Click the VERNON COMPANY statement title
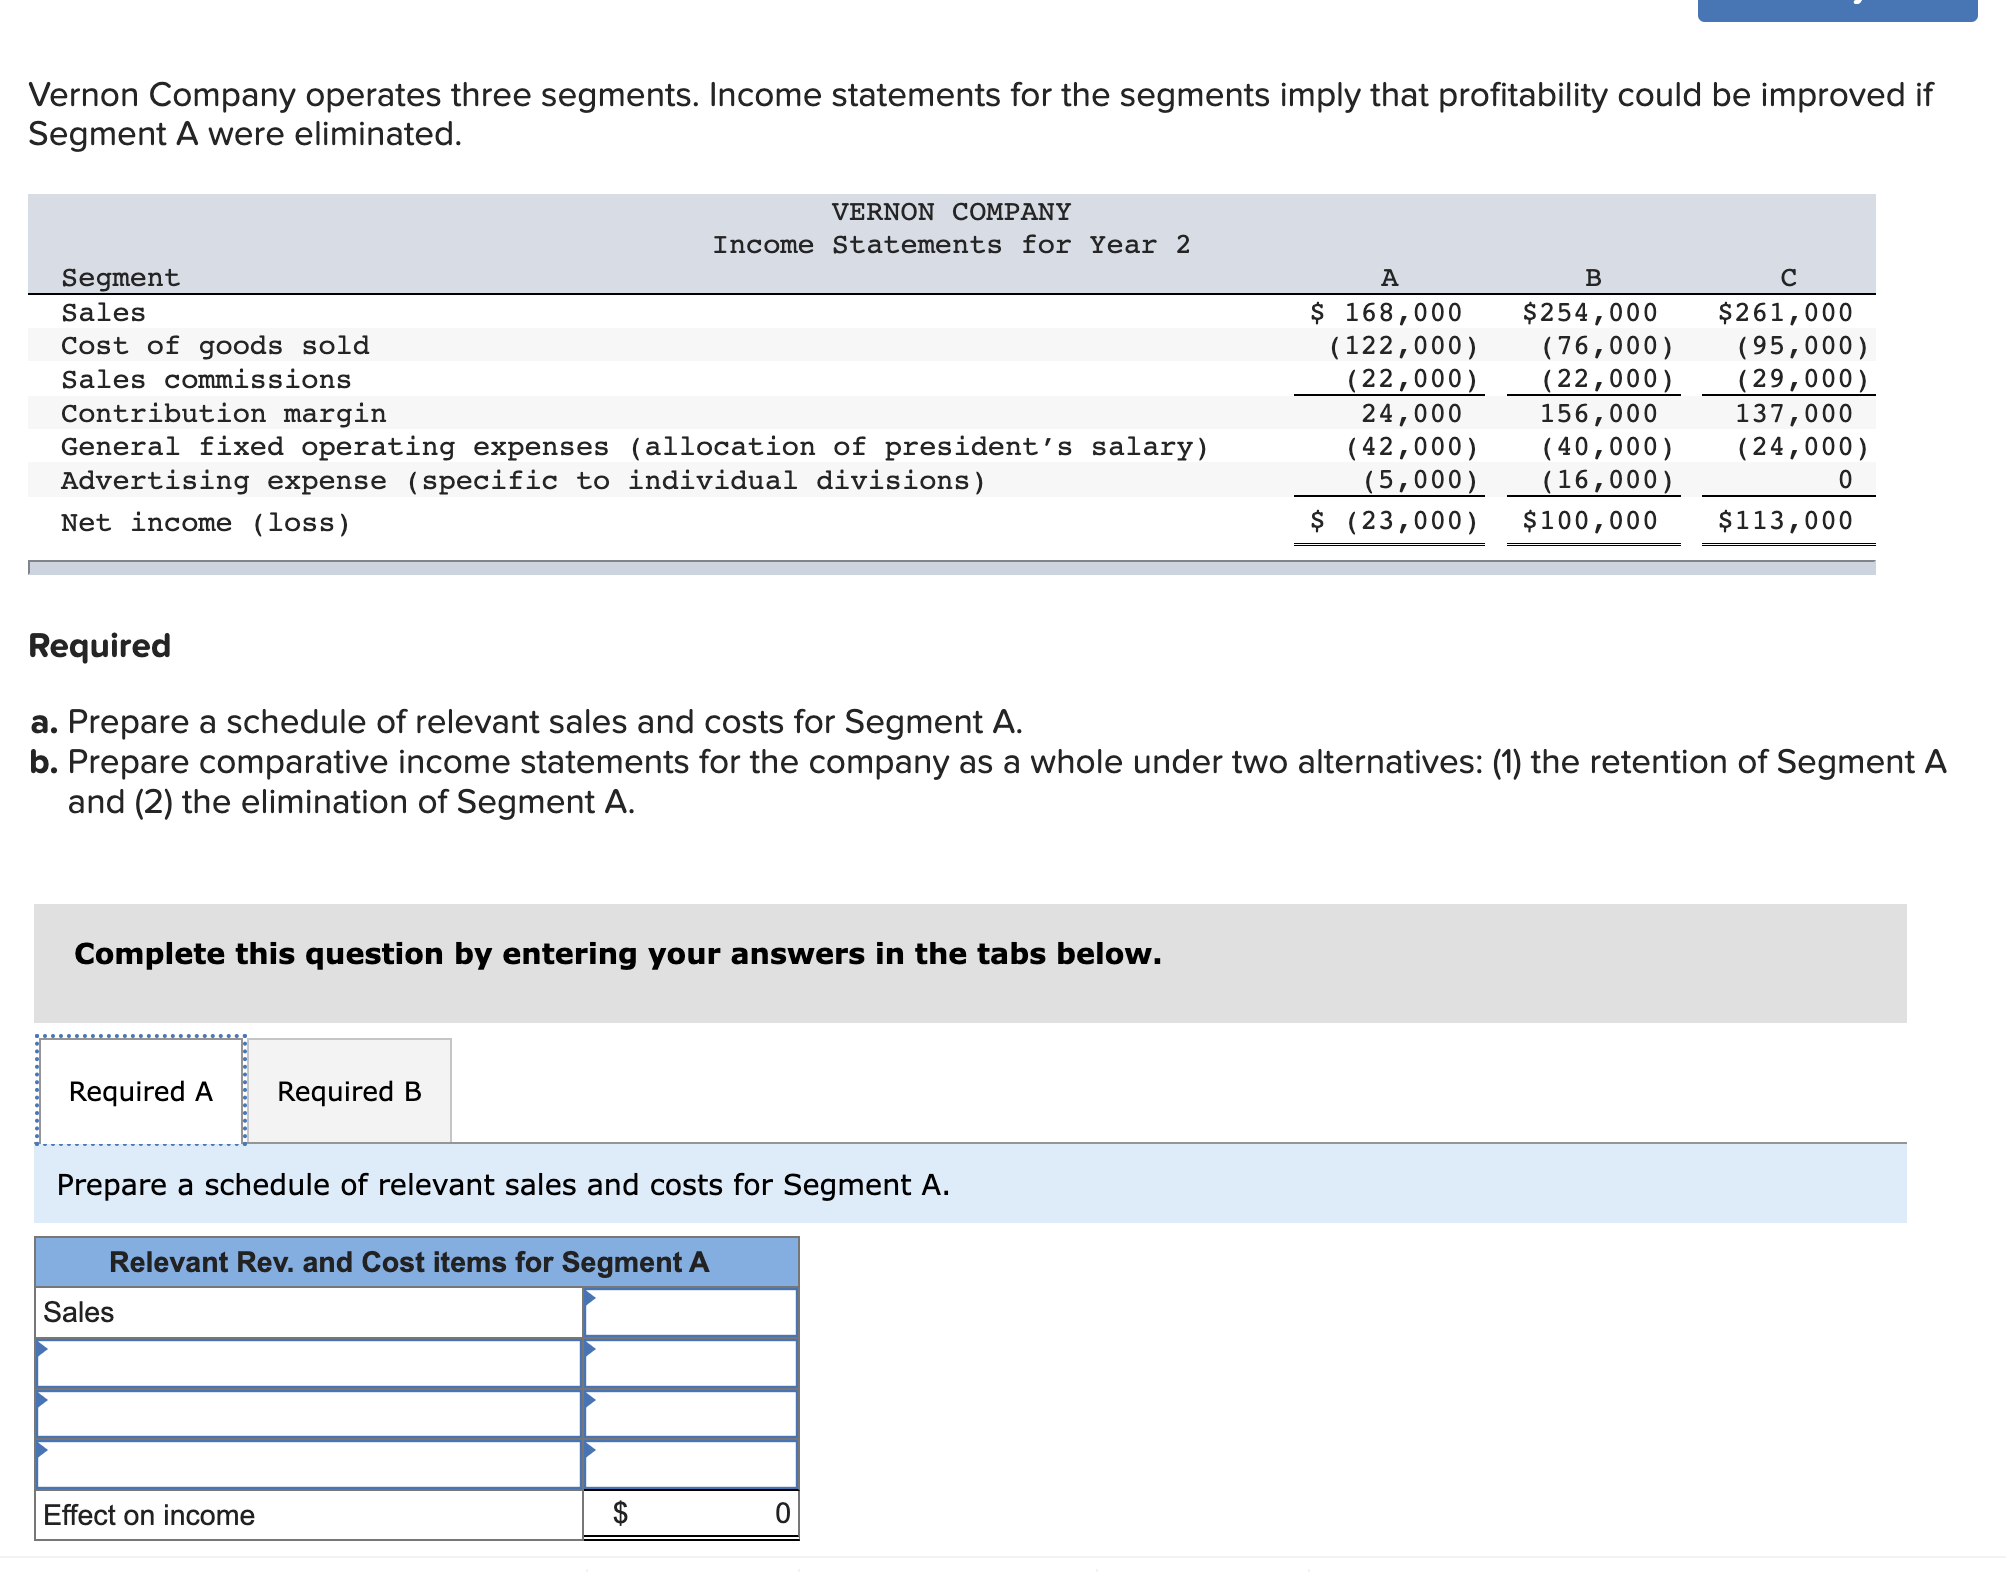2006x1572 pixels. [950, 212]
